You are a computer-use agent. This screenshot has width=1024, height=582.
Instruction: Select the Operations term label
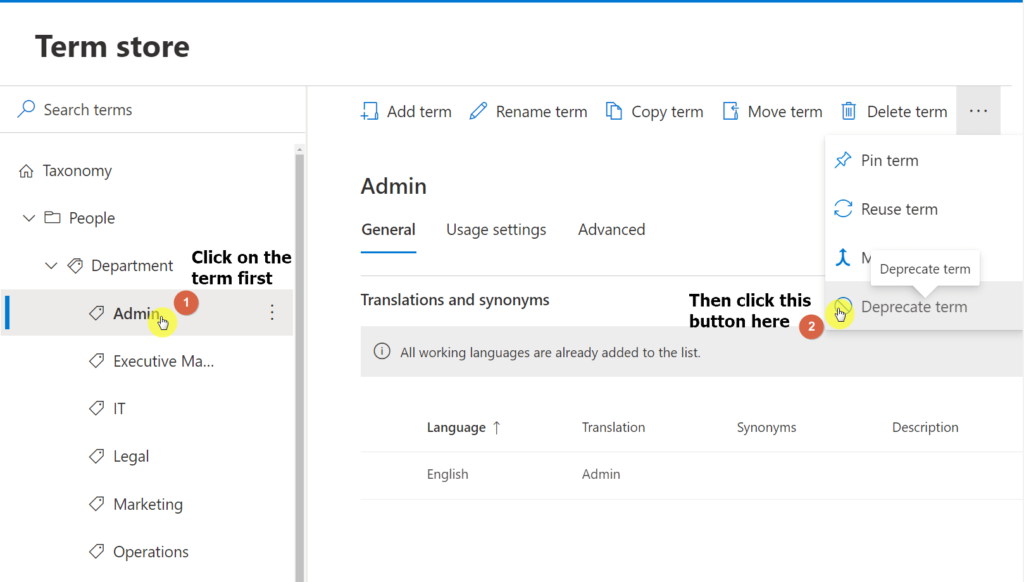[x=151, y=552]
